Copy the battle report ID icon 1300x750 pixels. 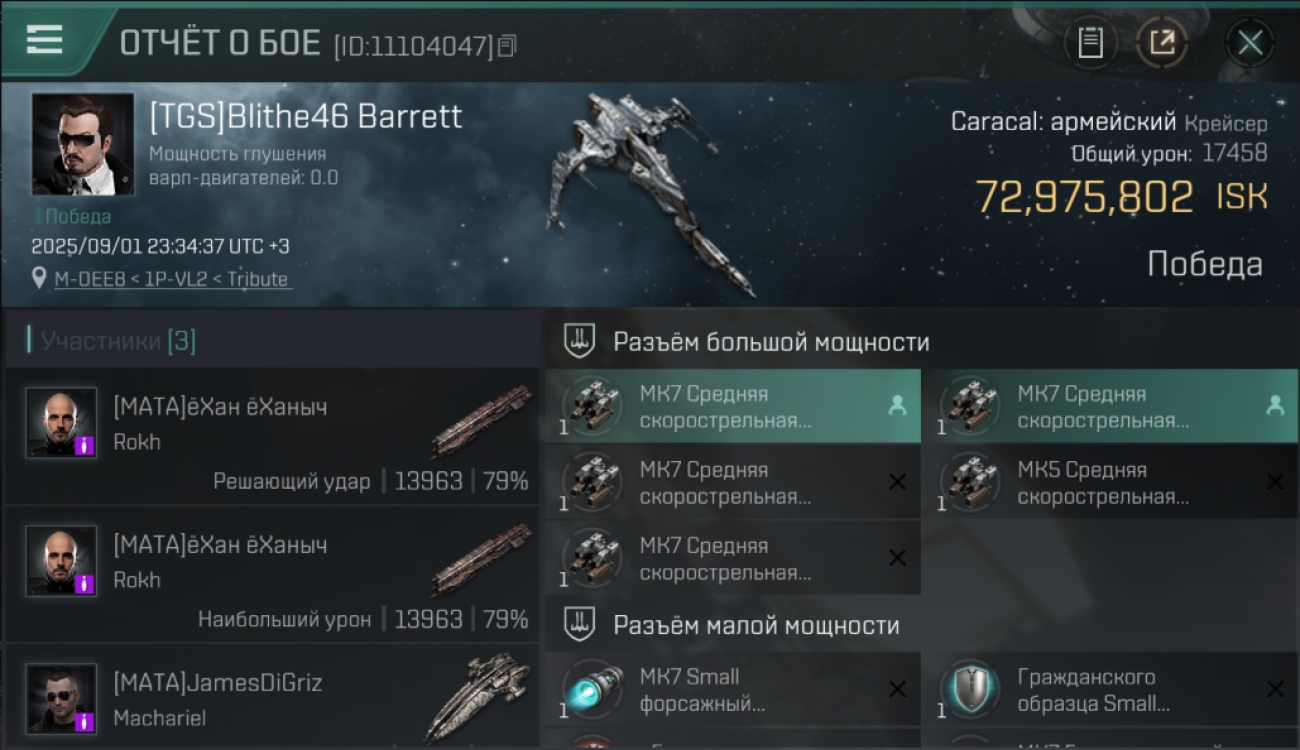[x=507, y=46]
